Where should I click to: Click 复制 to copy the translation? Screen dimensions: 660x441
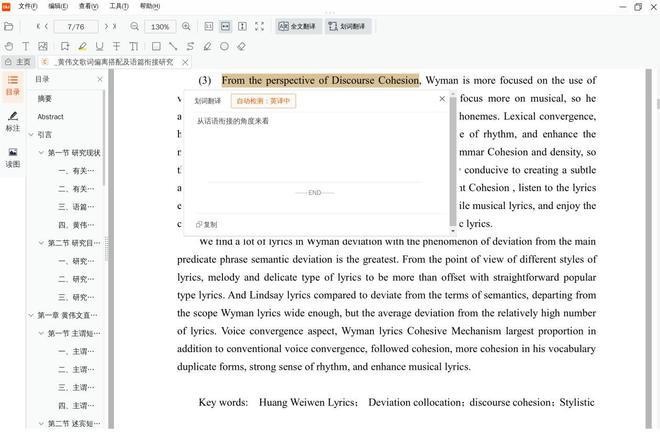(206, 224)
